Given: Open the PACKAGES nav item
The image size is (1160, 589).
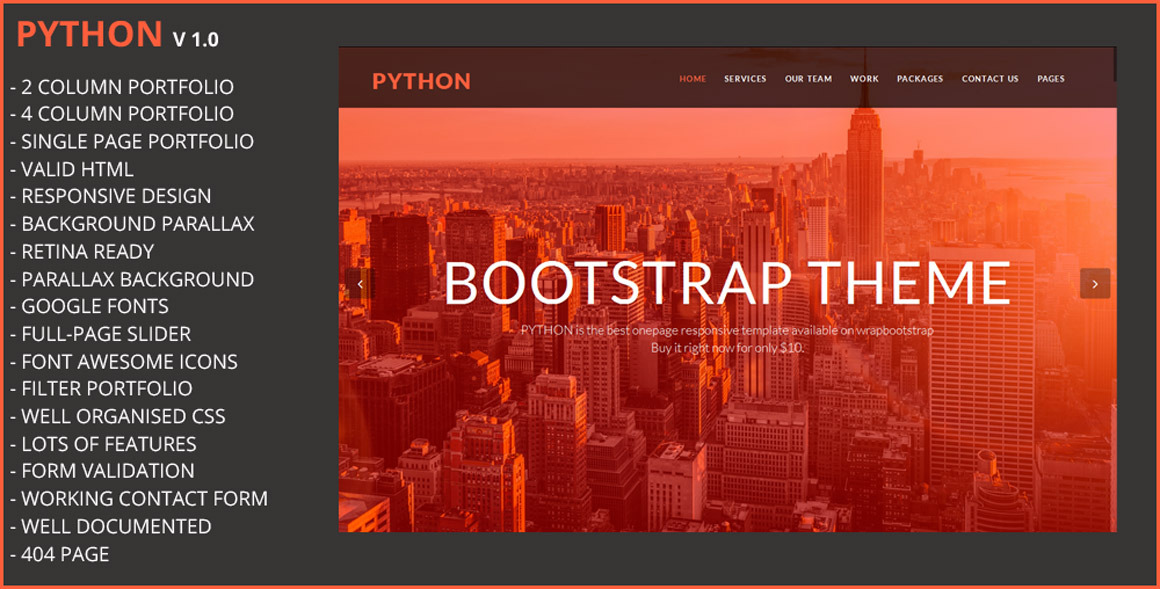Looking at the screenshot, I should (x=920, y=78).
